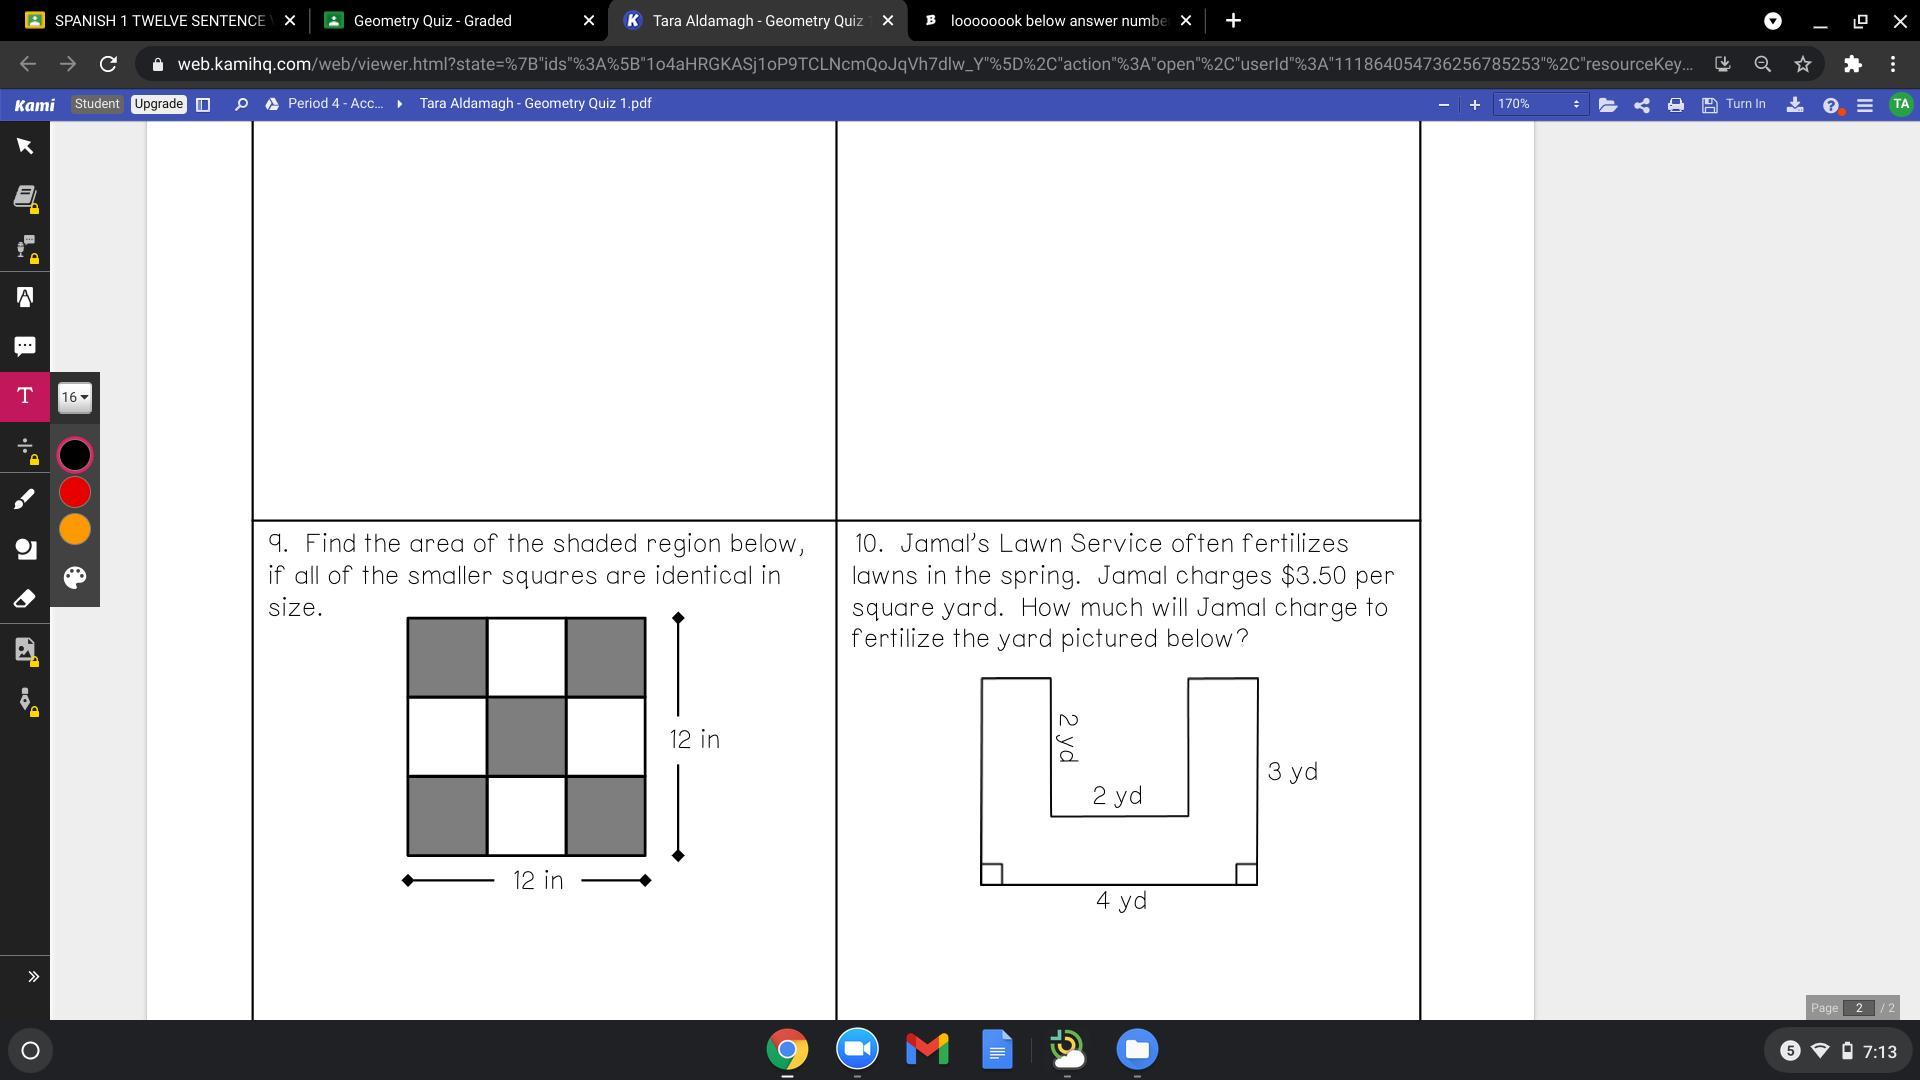Click the Share icon
Screen dimensions: 1920x1080
[1642, 104]
